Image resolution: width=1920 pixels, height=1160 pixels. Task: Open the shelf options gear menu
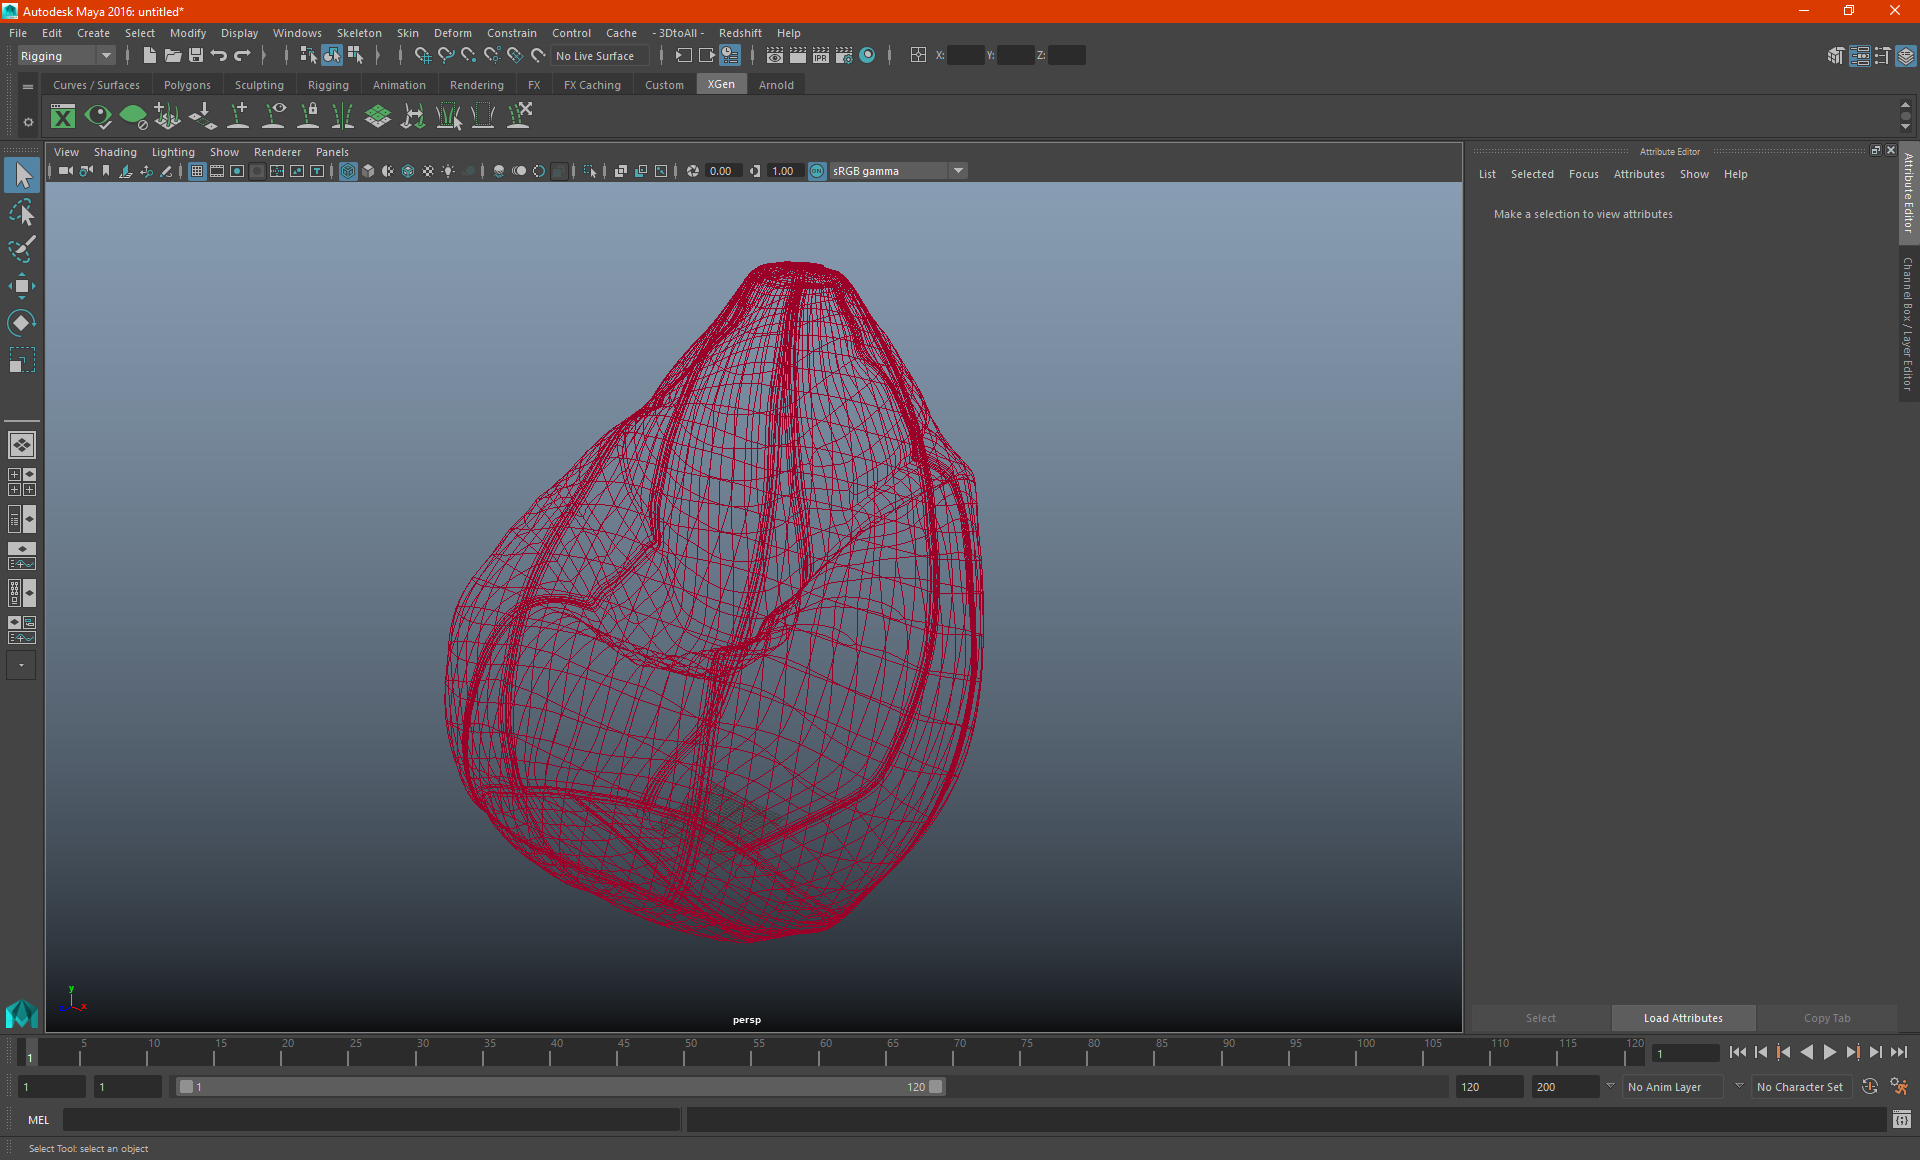pyautogui.click(x=28, y=122)
